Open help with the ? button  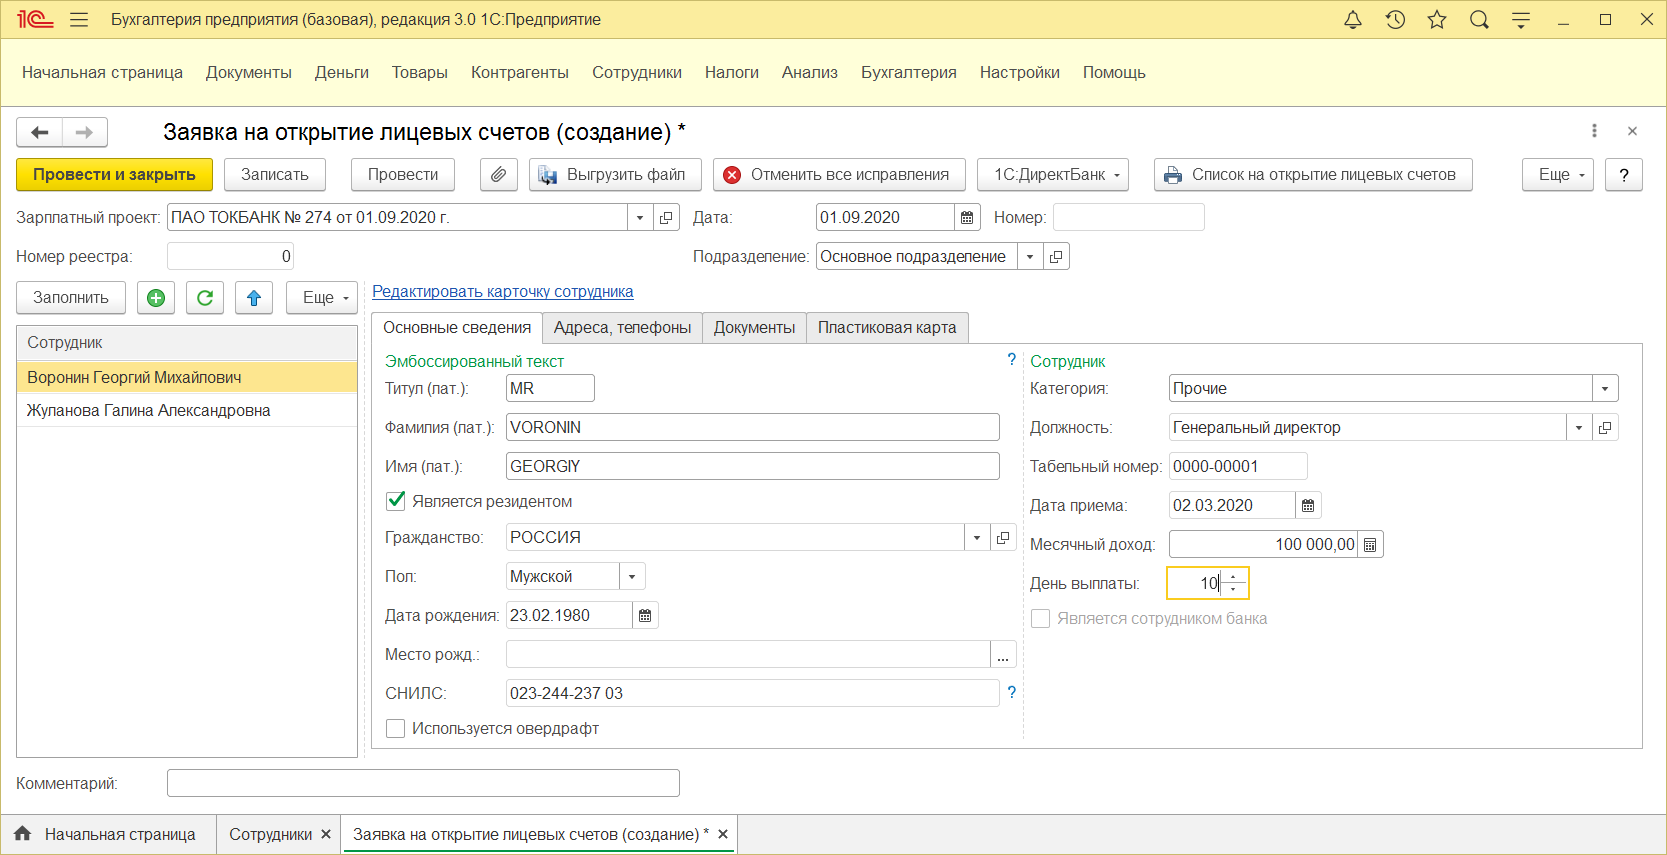[1624, 175]
